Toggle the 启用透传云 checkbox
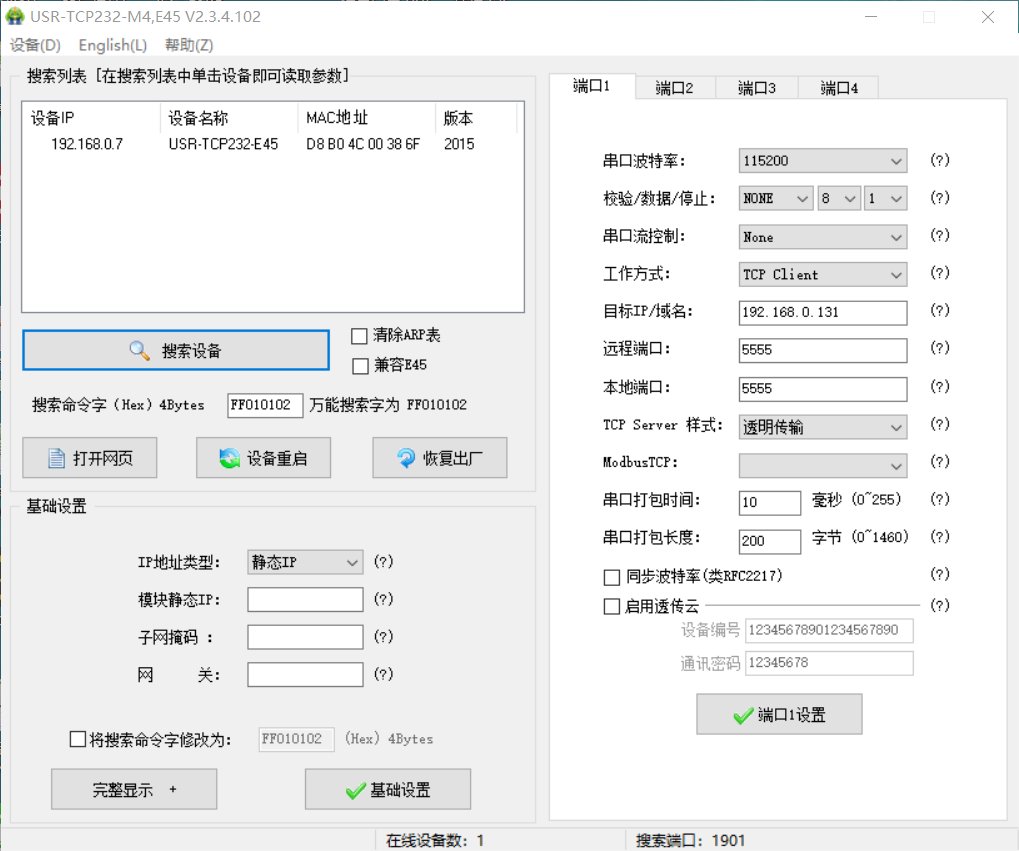This screenshot has height=851, width=1019. [x=612, y=607]
